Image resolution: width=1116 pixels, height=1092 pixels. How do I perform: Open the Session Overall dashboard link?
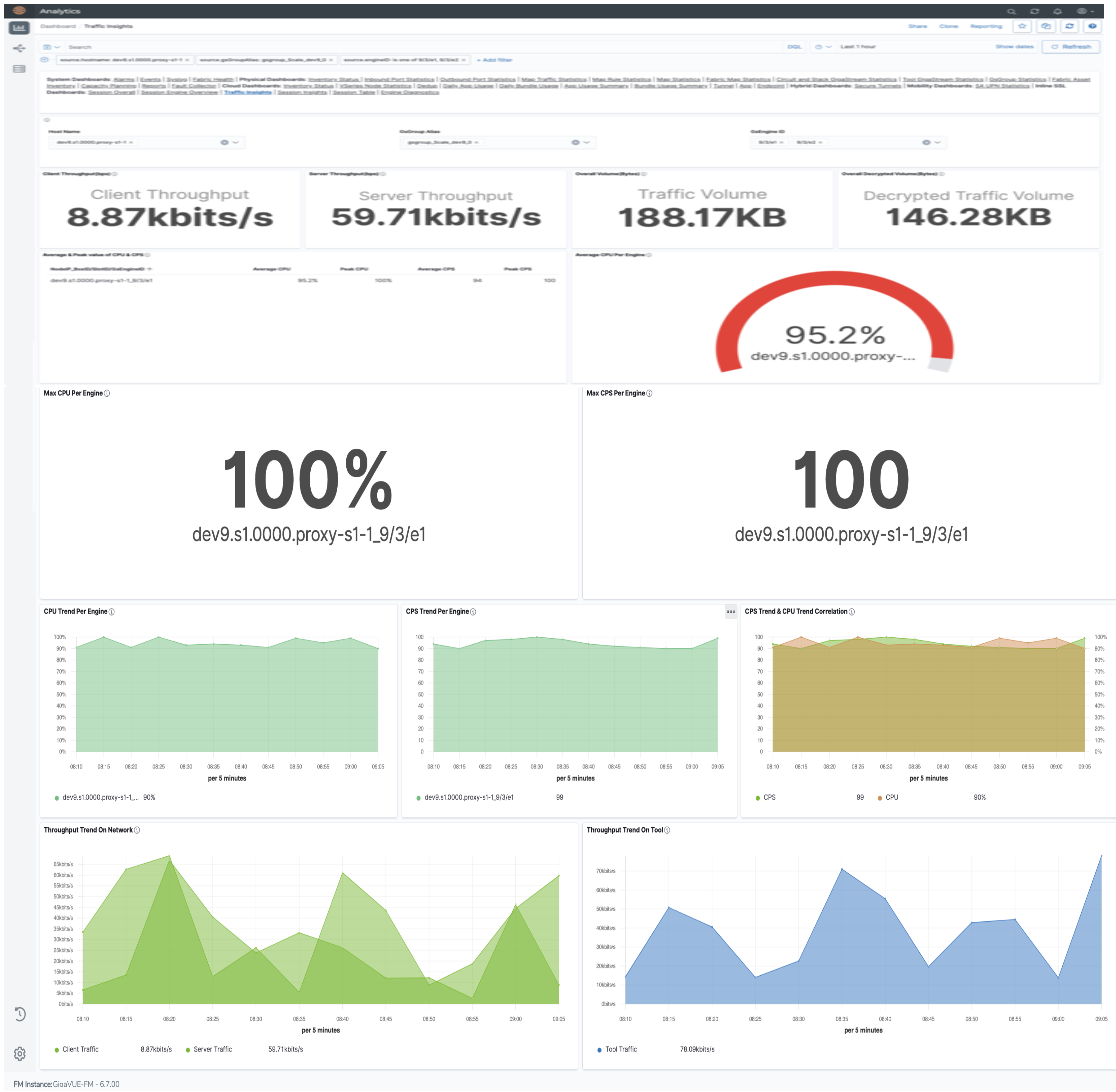tap(112, 92)
